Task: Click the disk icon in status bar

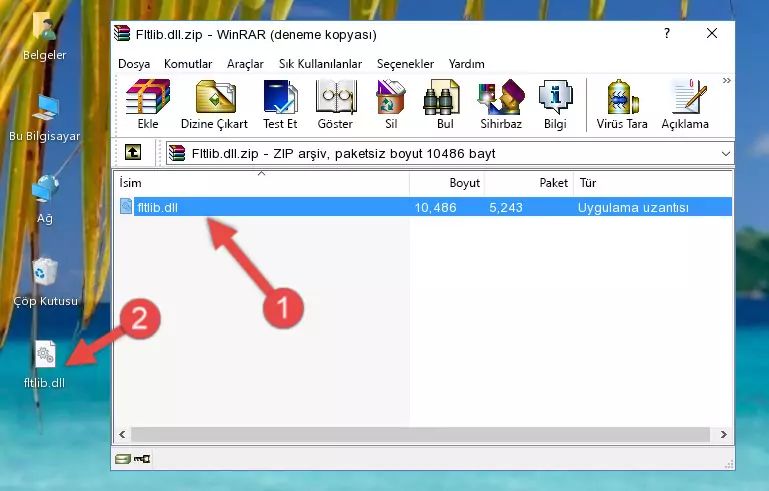Action: (x=123, y=459)
